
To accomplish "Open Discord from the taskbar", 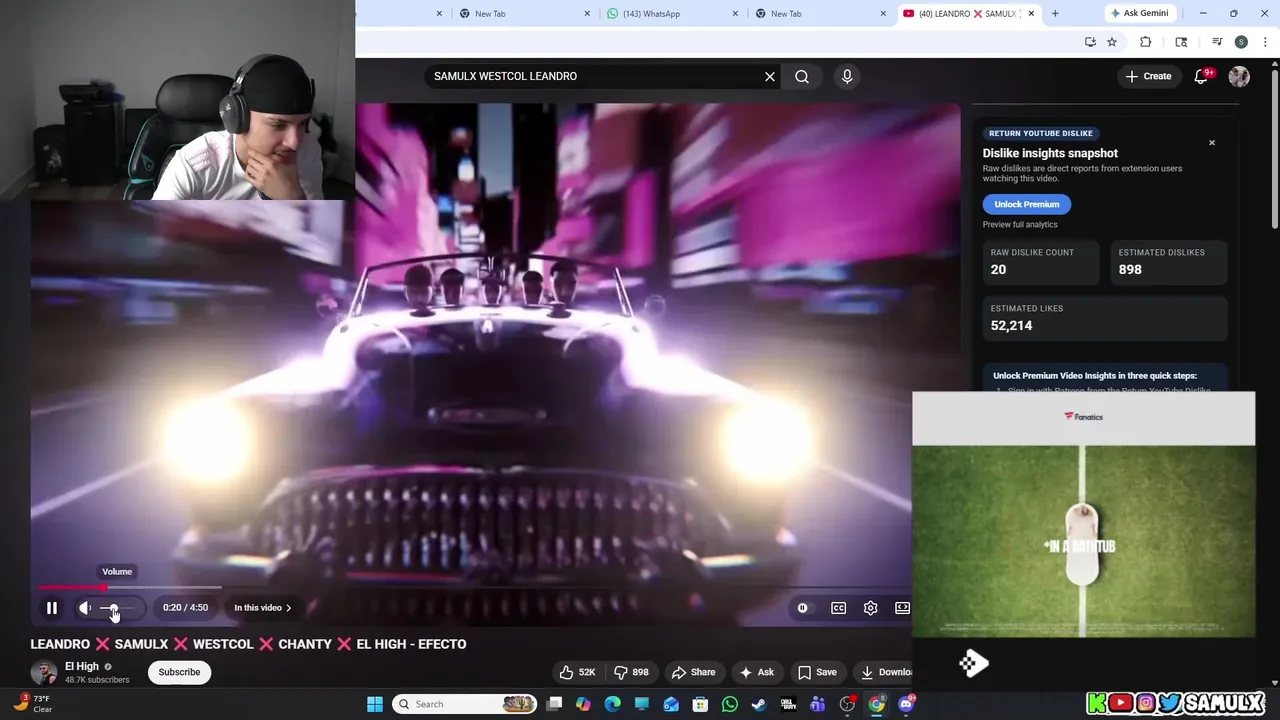I will (x=906, y=704).
